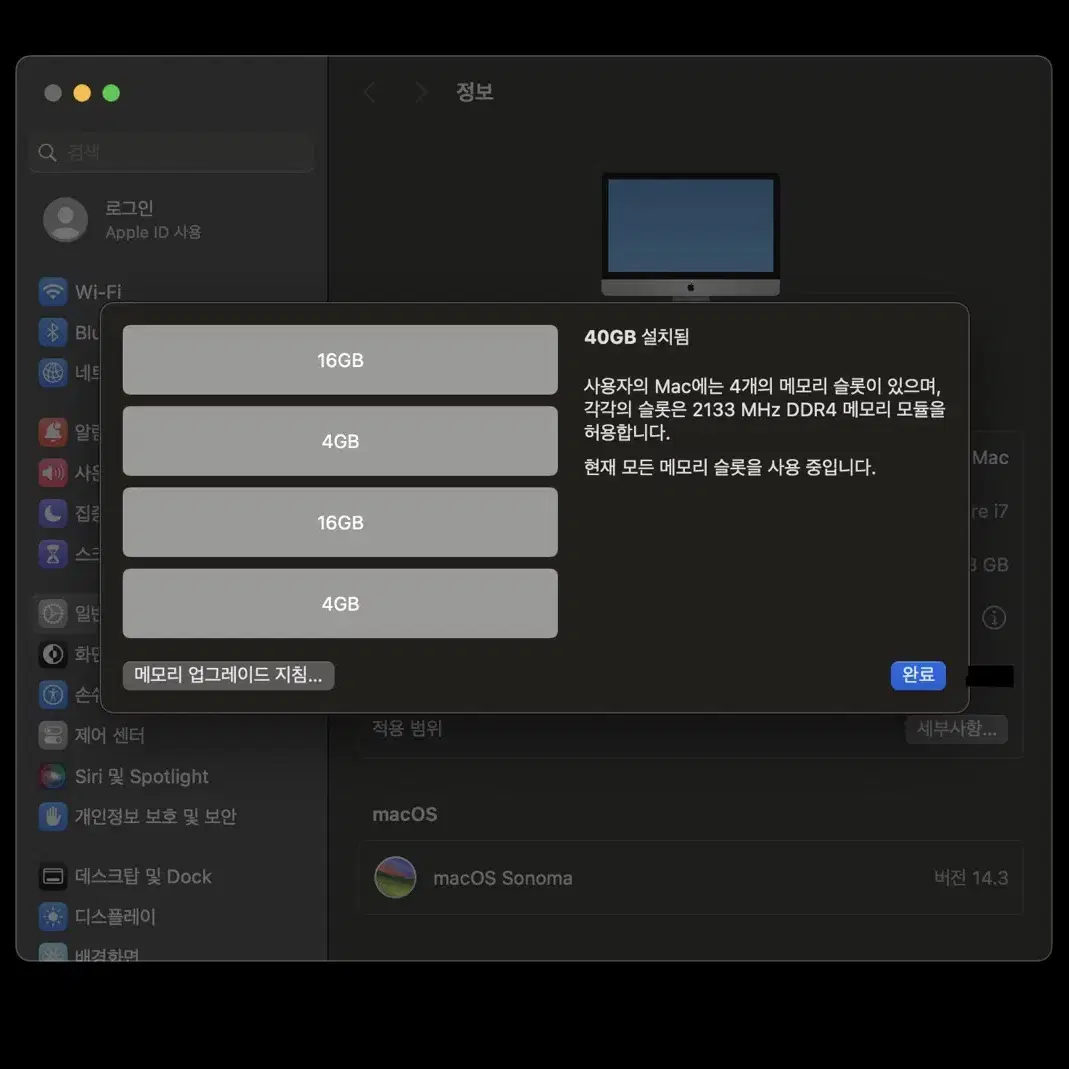This screenshot has height=1069, width=1069.
Task: Select Wi-Fi label in sidebar
Action: click(x=98, y=292)
